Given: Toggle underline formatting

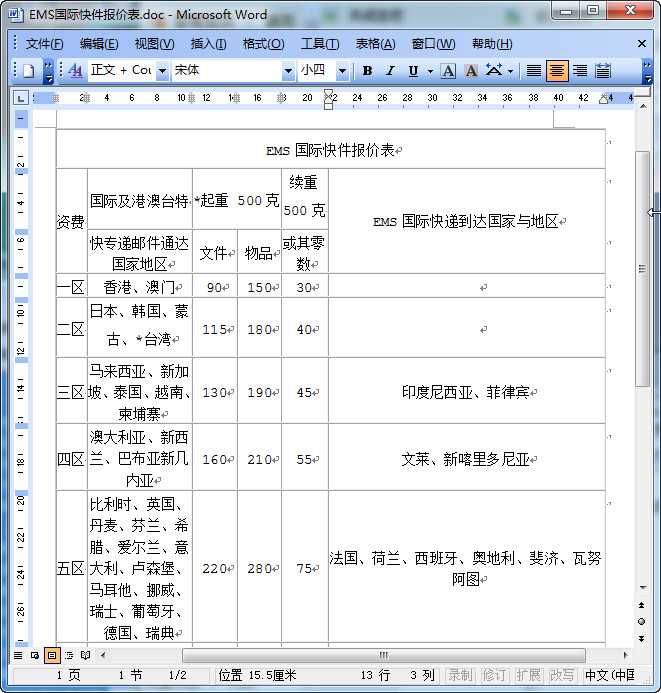Looking at the screenshot, I should [x=413, y=71].
